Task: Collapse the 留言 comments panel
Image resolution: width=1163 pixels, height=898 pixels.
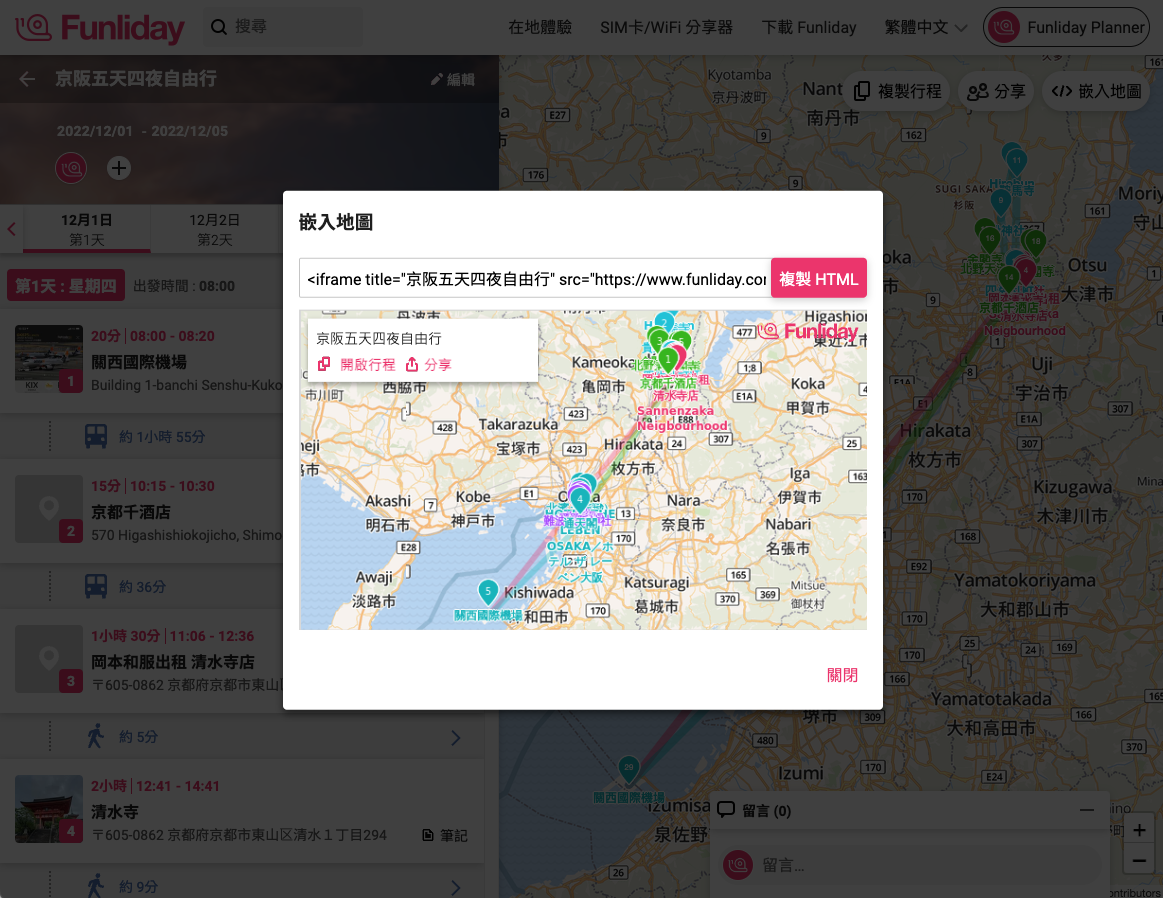Action: point(1088,810)
